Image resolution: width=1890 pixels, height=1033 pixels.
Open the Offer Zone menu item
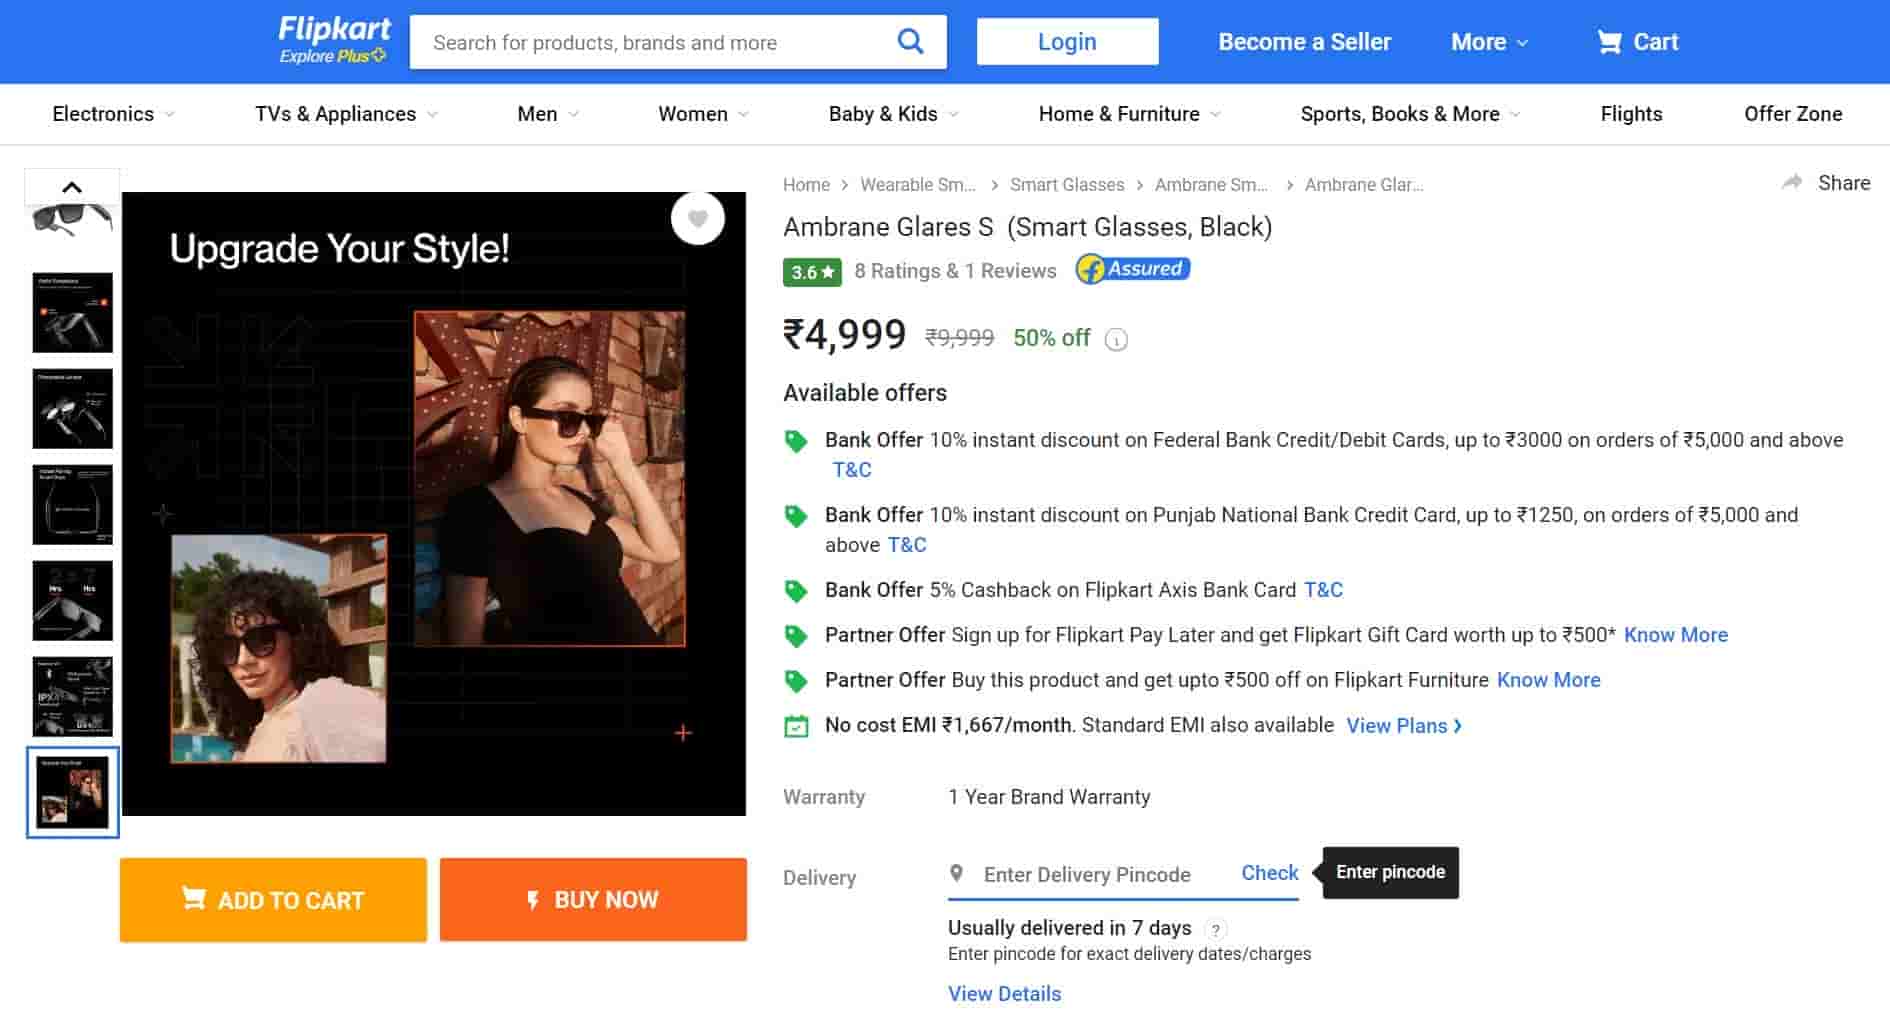pyautogui.click(x=1793, y=114)
